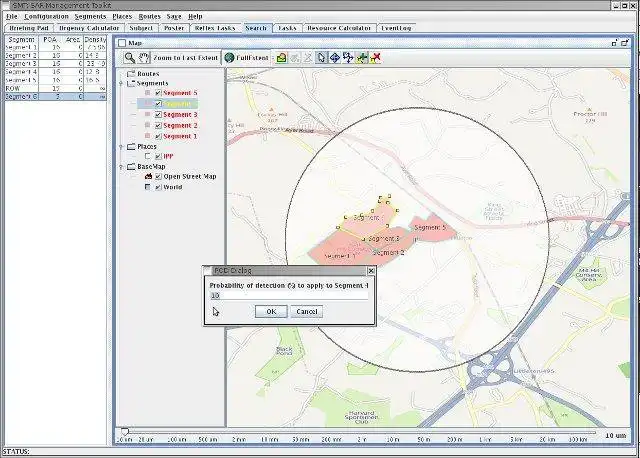
Task: Collapse the BaseMap tree node
Action: [x=121, y=167]
